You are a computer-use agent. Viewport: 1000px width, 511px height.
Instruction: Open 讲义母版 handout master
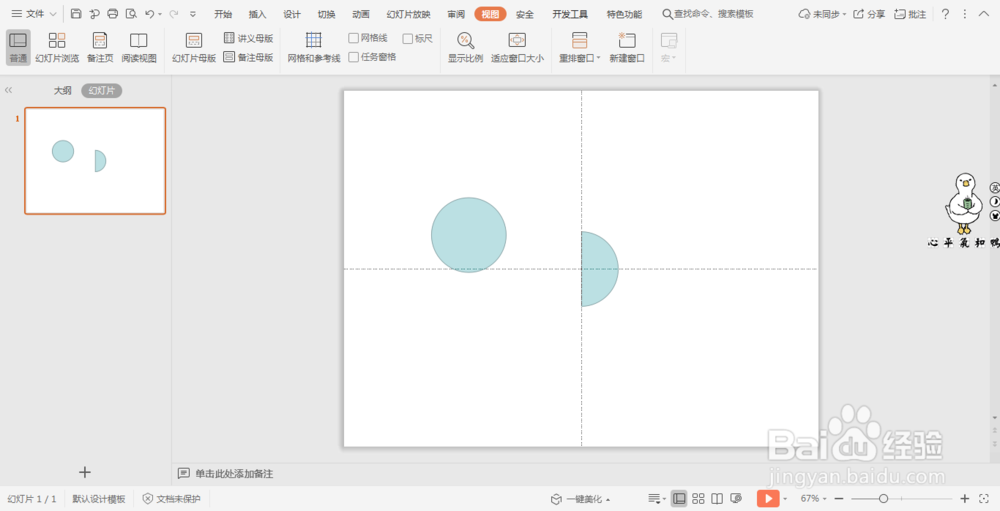point(248,38)
